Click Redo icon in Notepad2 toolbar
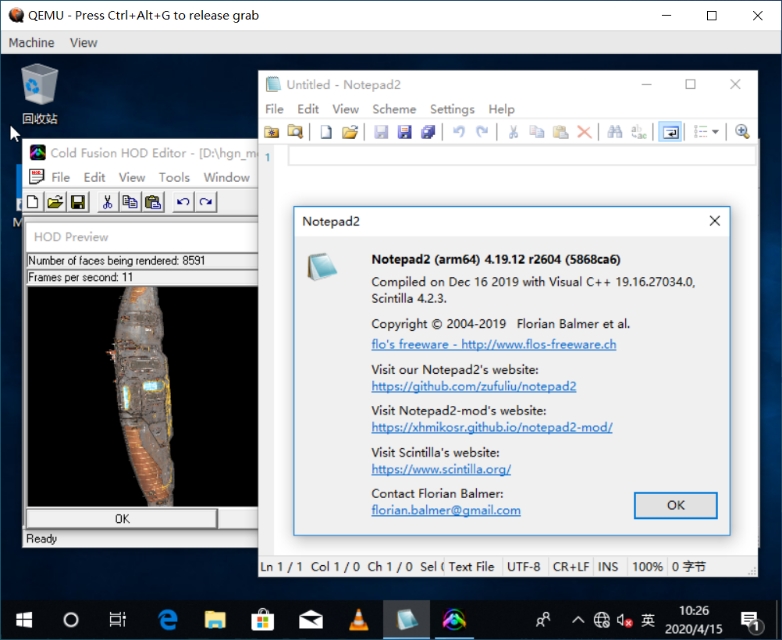Image resolution: width=782 pixels, height=640 pixels. pos(482,132)
